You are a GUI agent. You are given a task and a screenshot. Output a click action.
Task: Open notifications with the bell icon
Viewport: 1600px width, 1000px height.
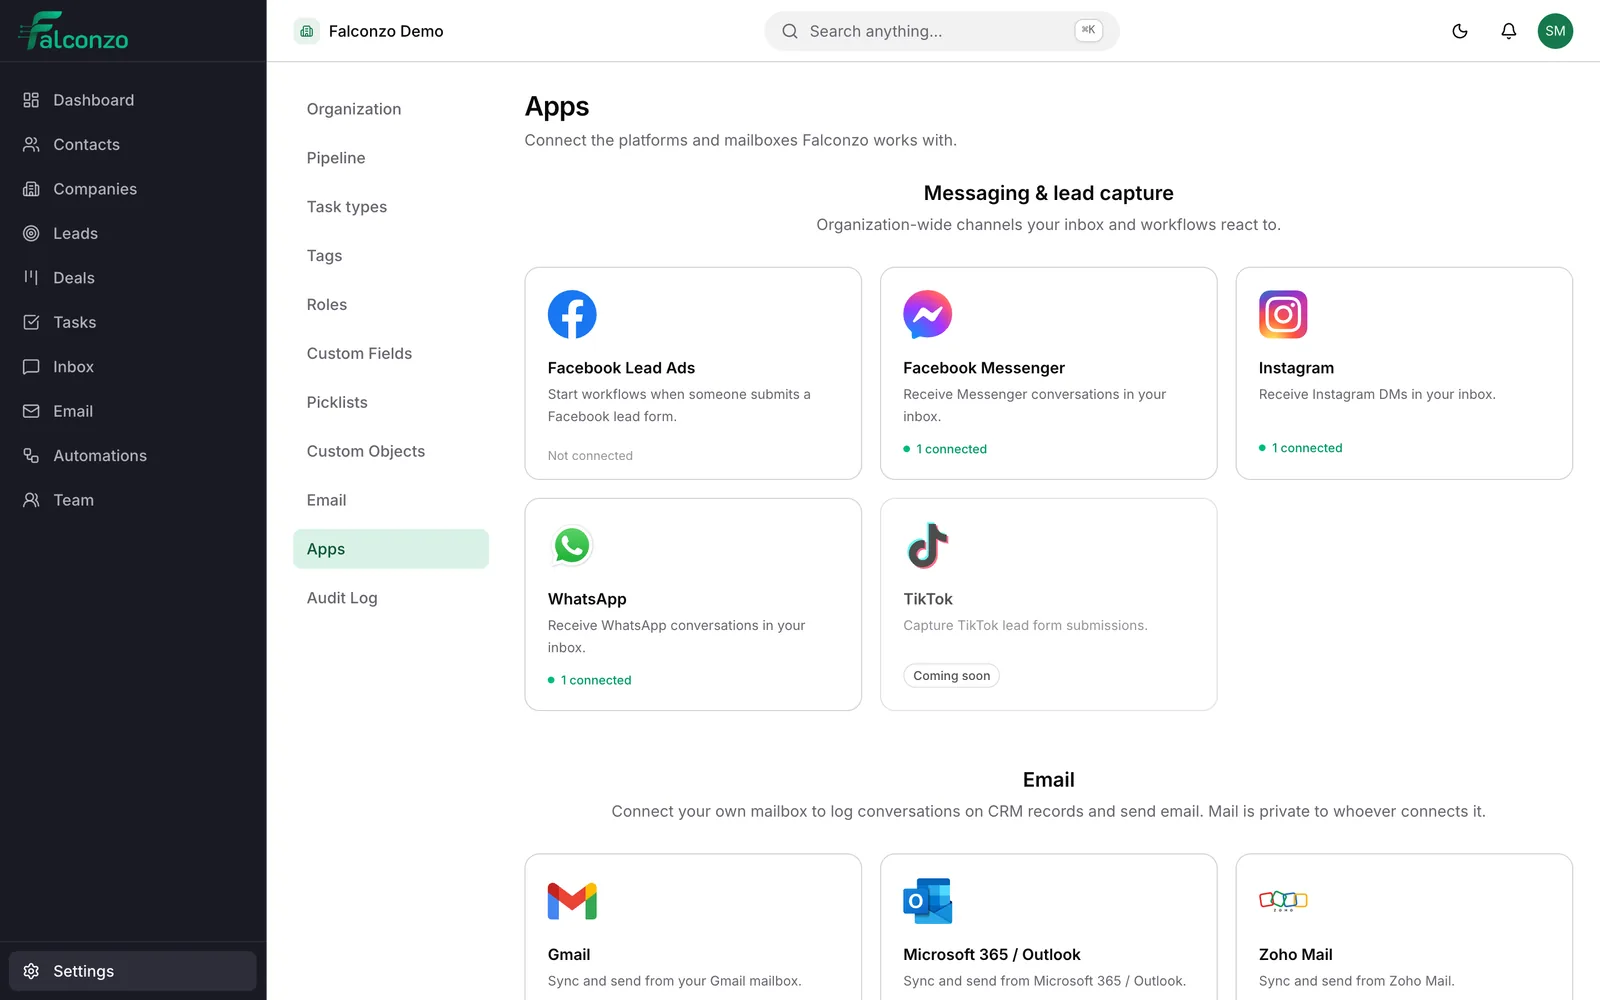1509,31
